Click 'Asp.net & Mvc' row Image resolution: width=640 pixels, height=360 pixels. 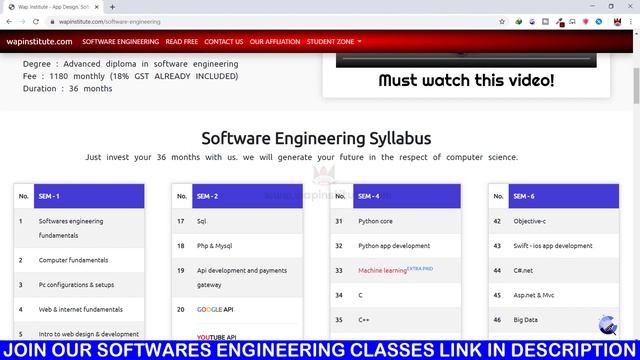[553, 295]
